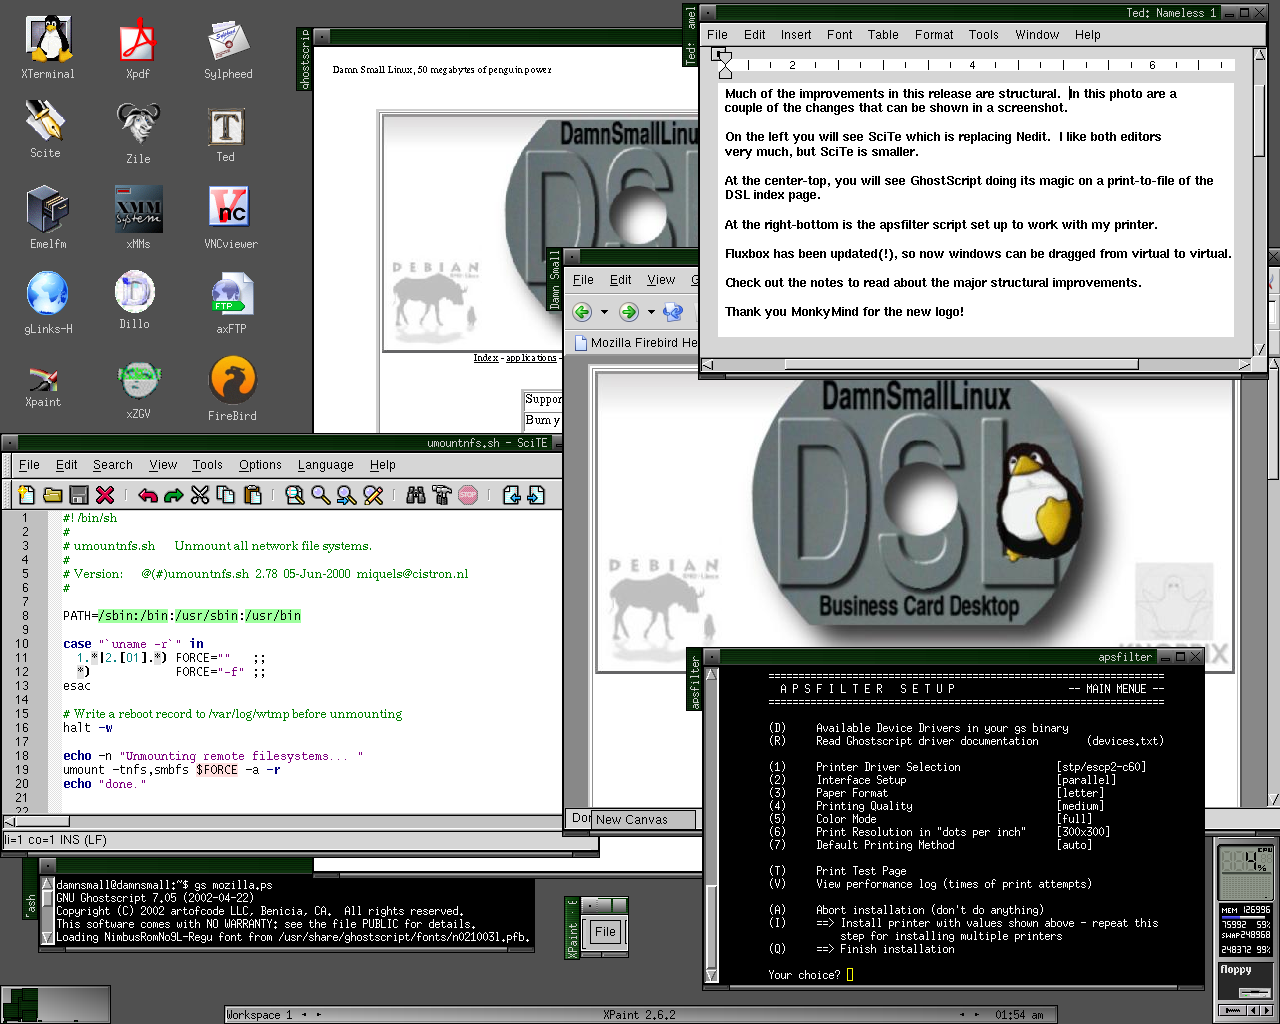The width and height of the screenshot is (1280, 1024).
Task: Open the Search menu in SciTE
Action: coord(113,465)
